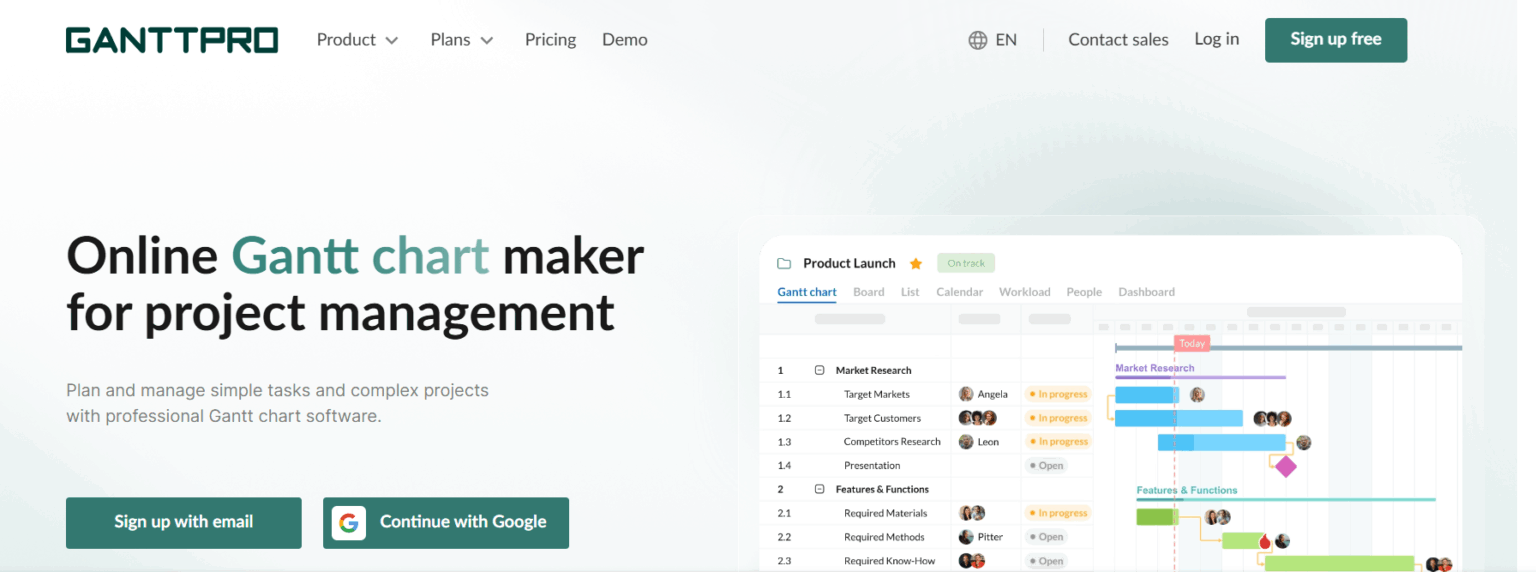Click the Required Methods task name
The height and width of the screenshot is (572, 1536).
coord(884,537)
